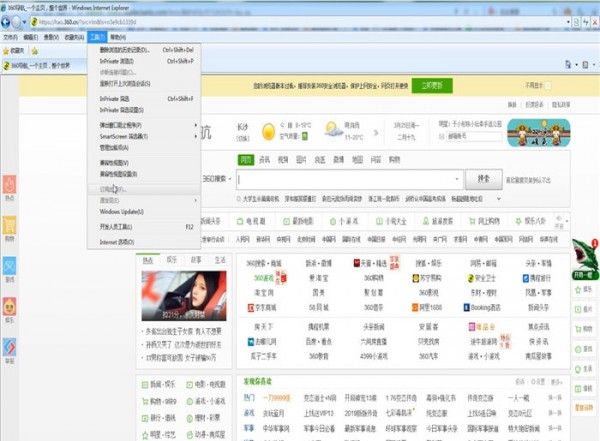Choose Internet Options in Tools menu
The image size is (600, 441).
point(144,242)
